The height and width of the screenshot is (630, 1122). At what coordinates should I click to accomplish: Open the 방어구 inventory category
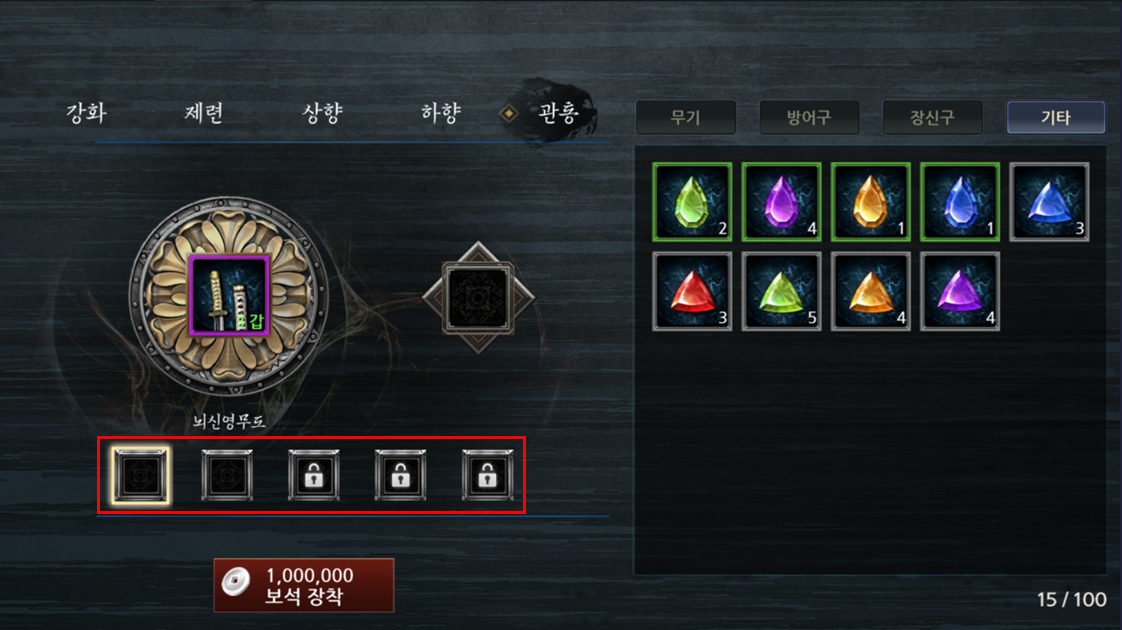point(809,117)
